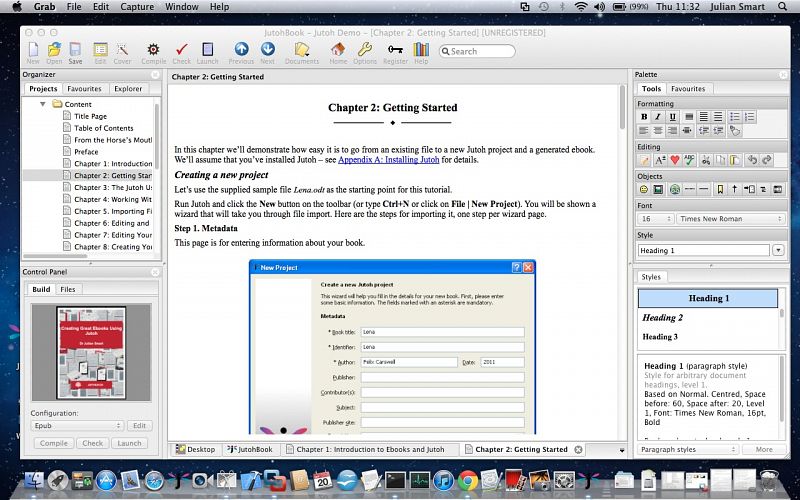Screen dimensions: 800x500
Task: Toggle Italic formatting in Palette
Action: [x=659, y=117]
